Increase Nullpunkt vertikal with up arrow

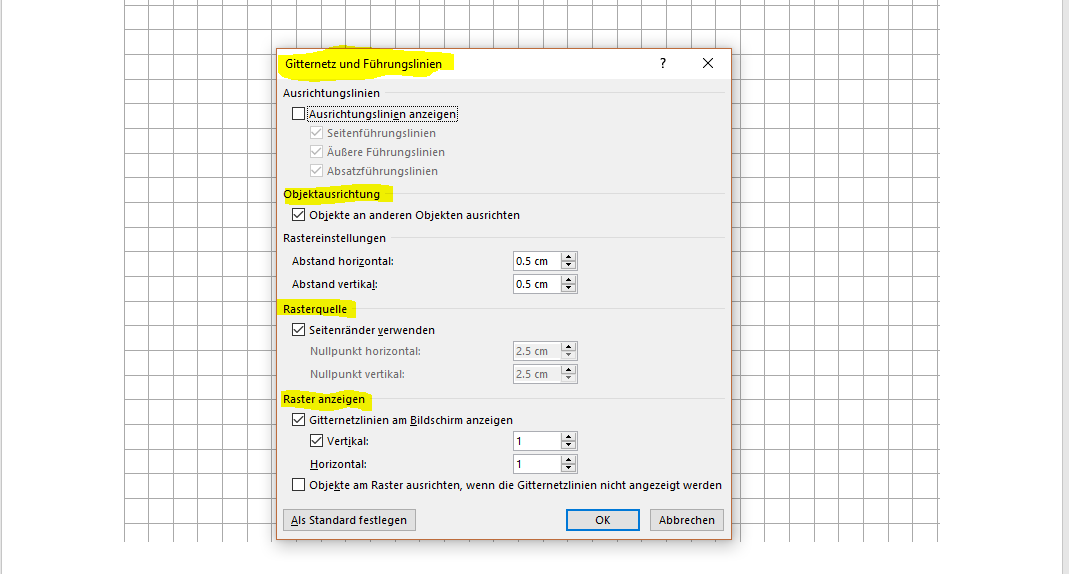[569, 369]
